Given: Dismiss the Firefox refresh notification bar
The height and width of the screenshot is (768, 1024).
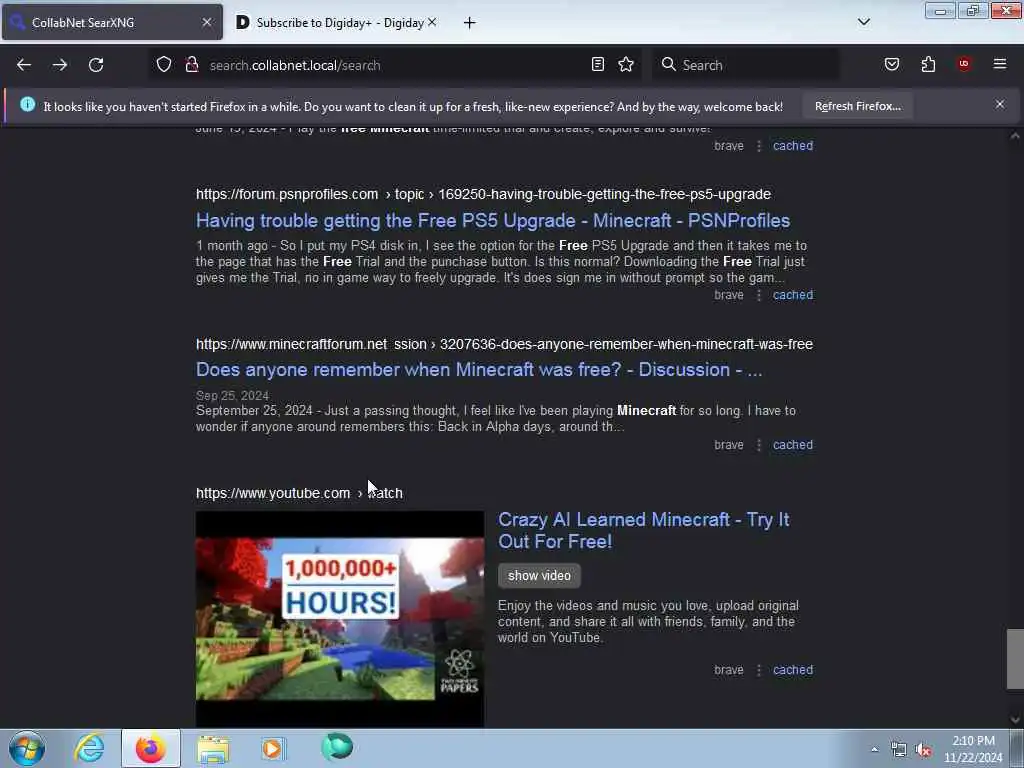Looking at the screenshot, I should (1000, 104).
